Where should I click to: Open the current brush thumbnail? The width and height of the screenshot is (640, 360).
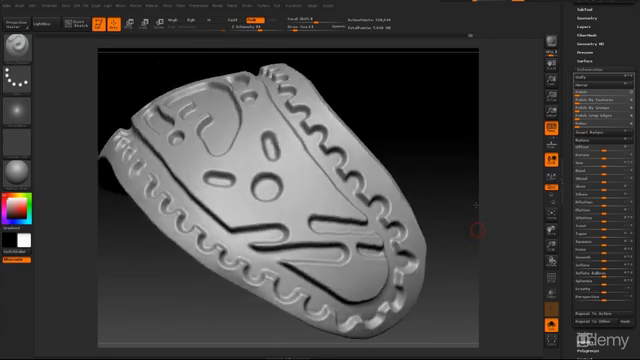(17, 49)
